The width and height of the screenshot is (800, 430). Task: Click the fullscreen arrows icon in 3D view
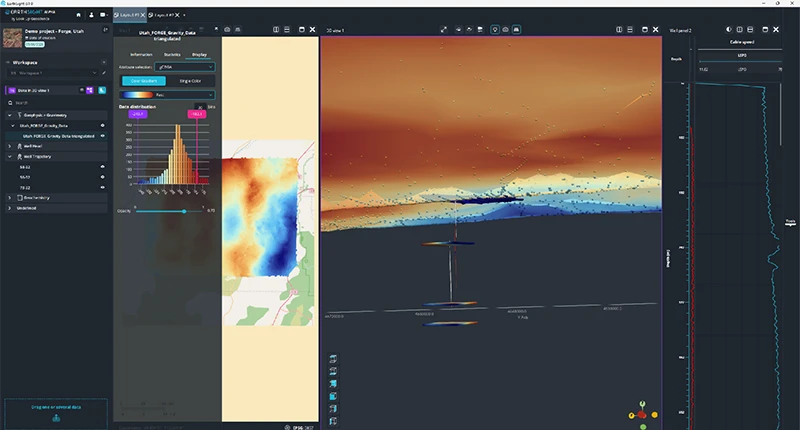443,30
